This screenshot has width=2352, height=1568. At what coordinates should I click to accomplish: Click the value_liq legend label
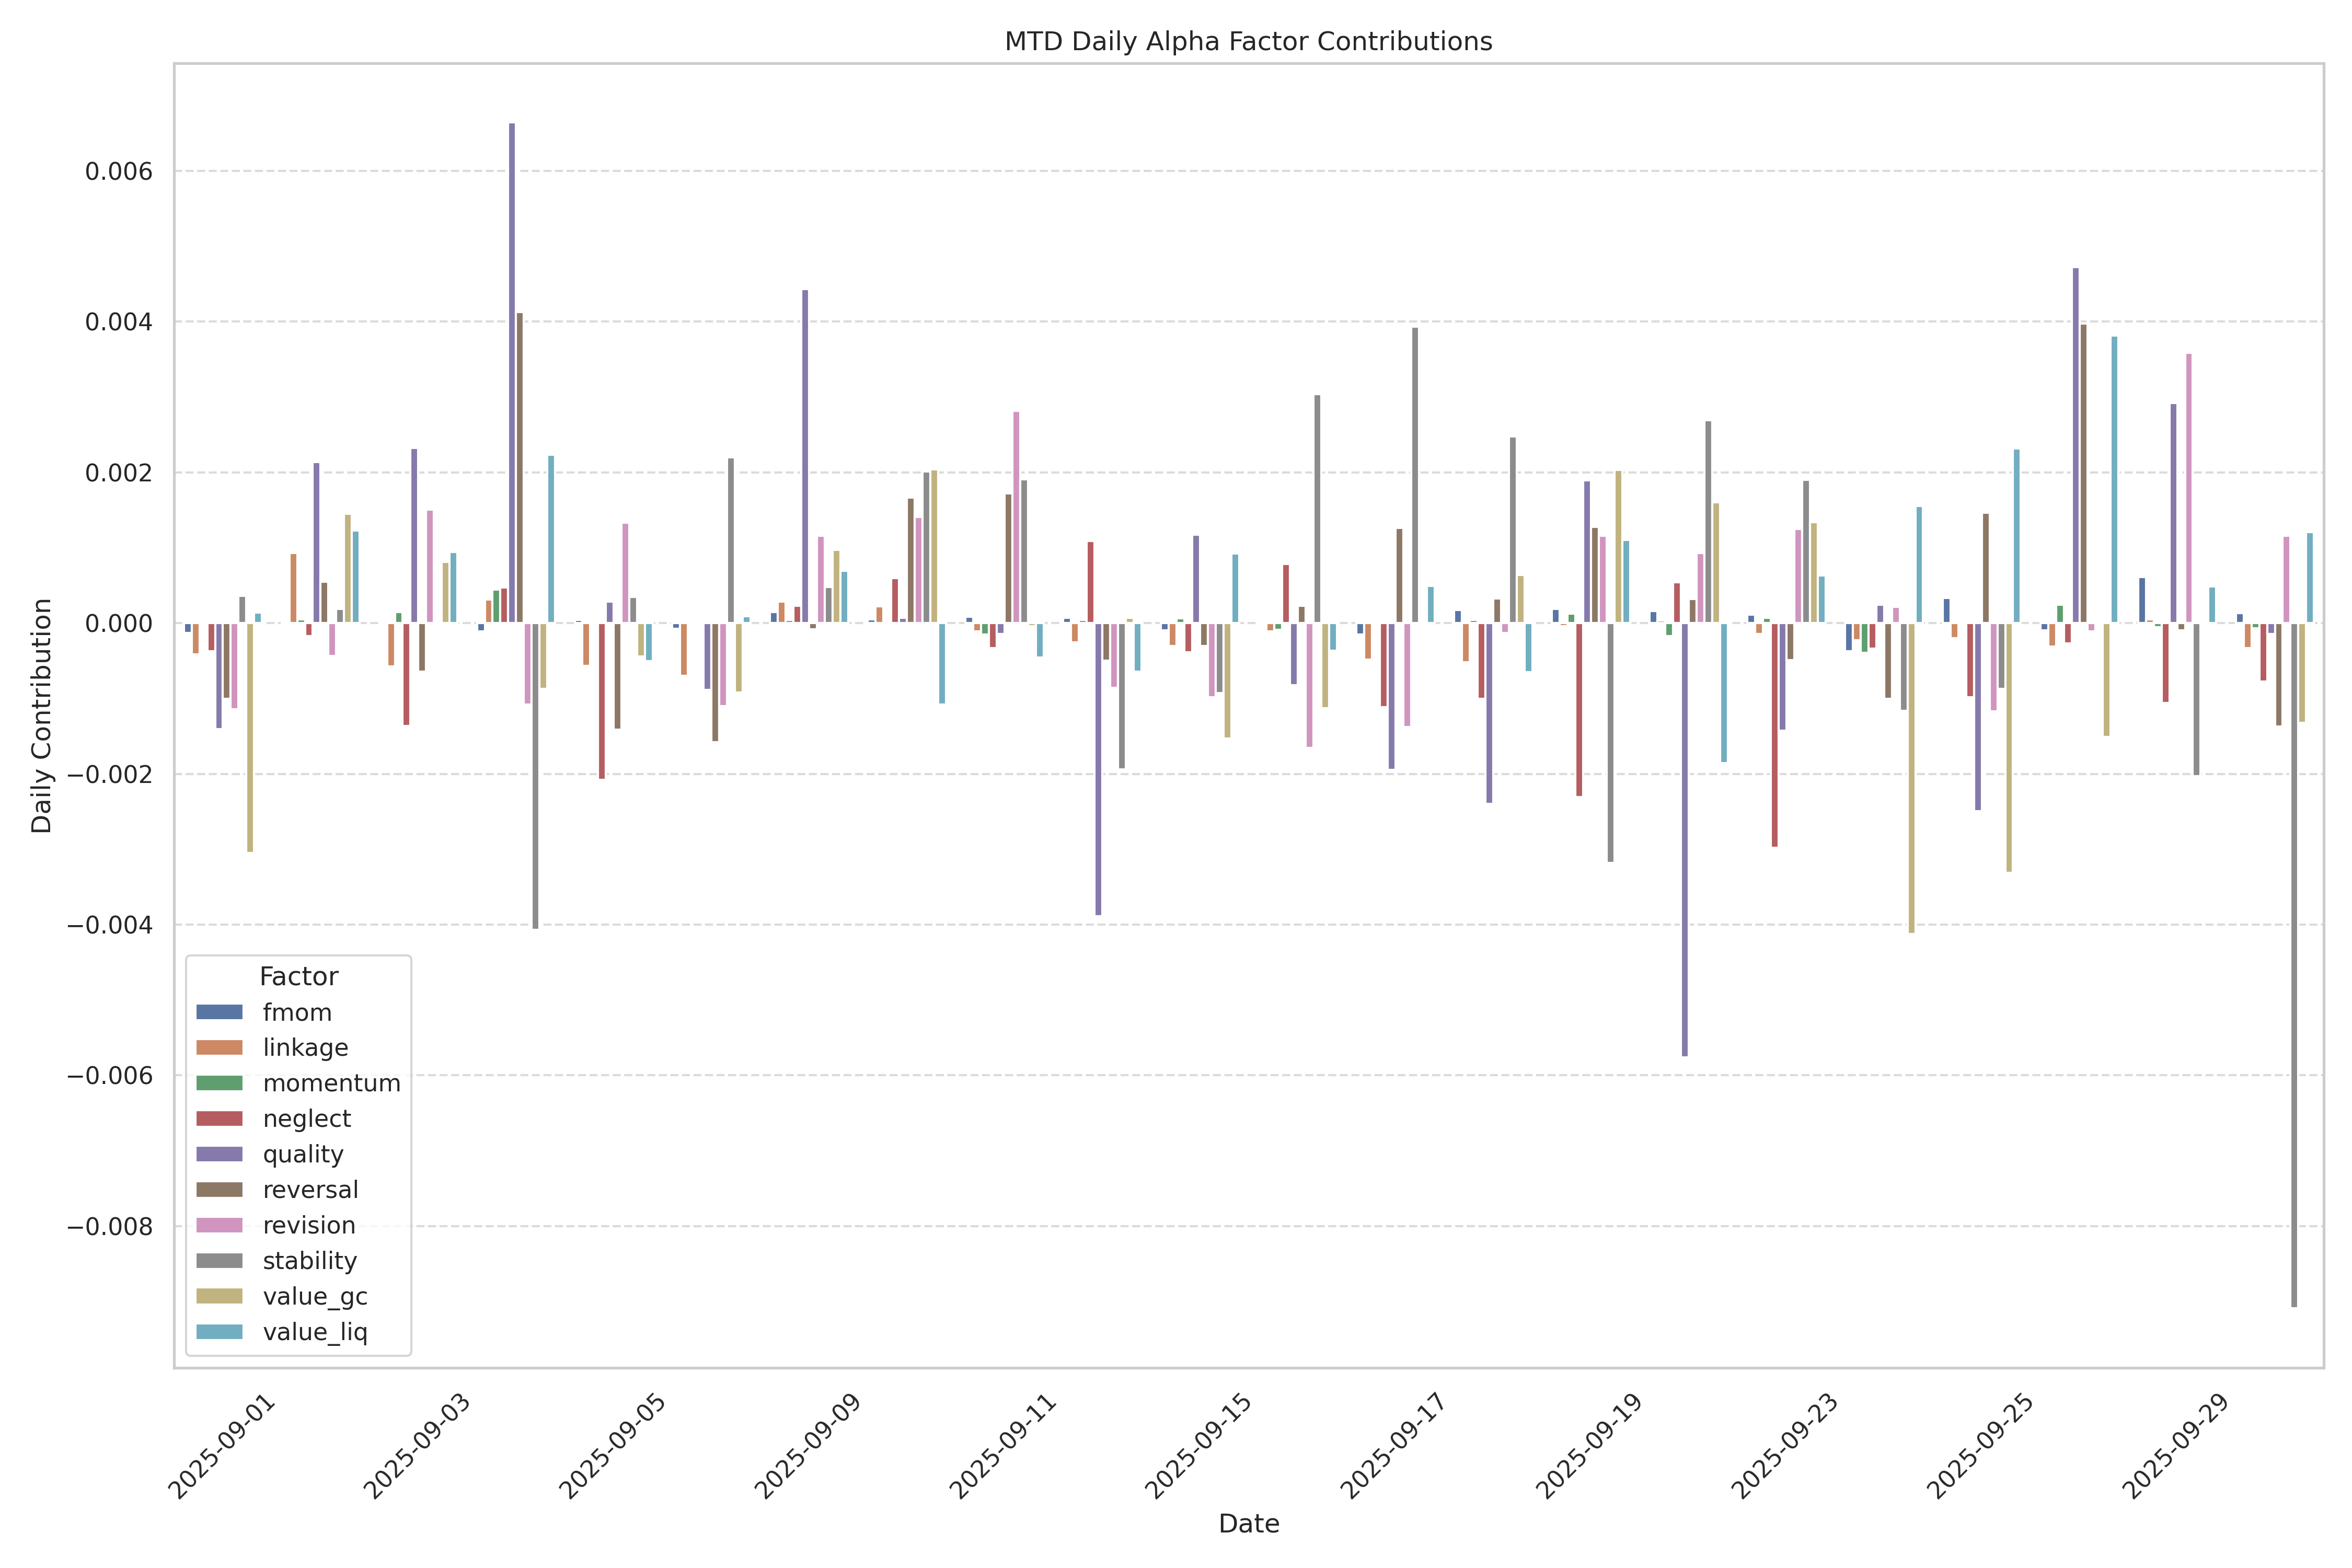(x=315, y=1332)
